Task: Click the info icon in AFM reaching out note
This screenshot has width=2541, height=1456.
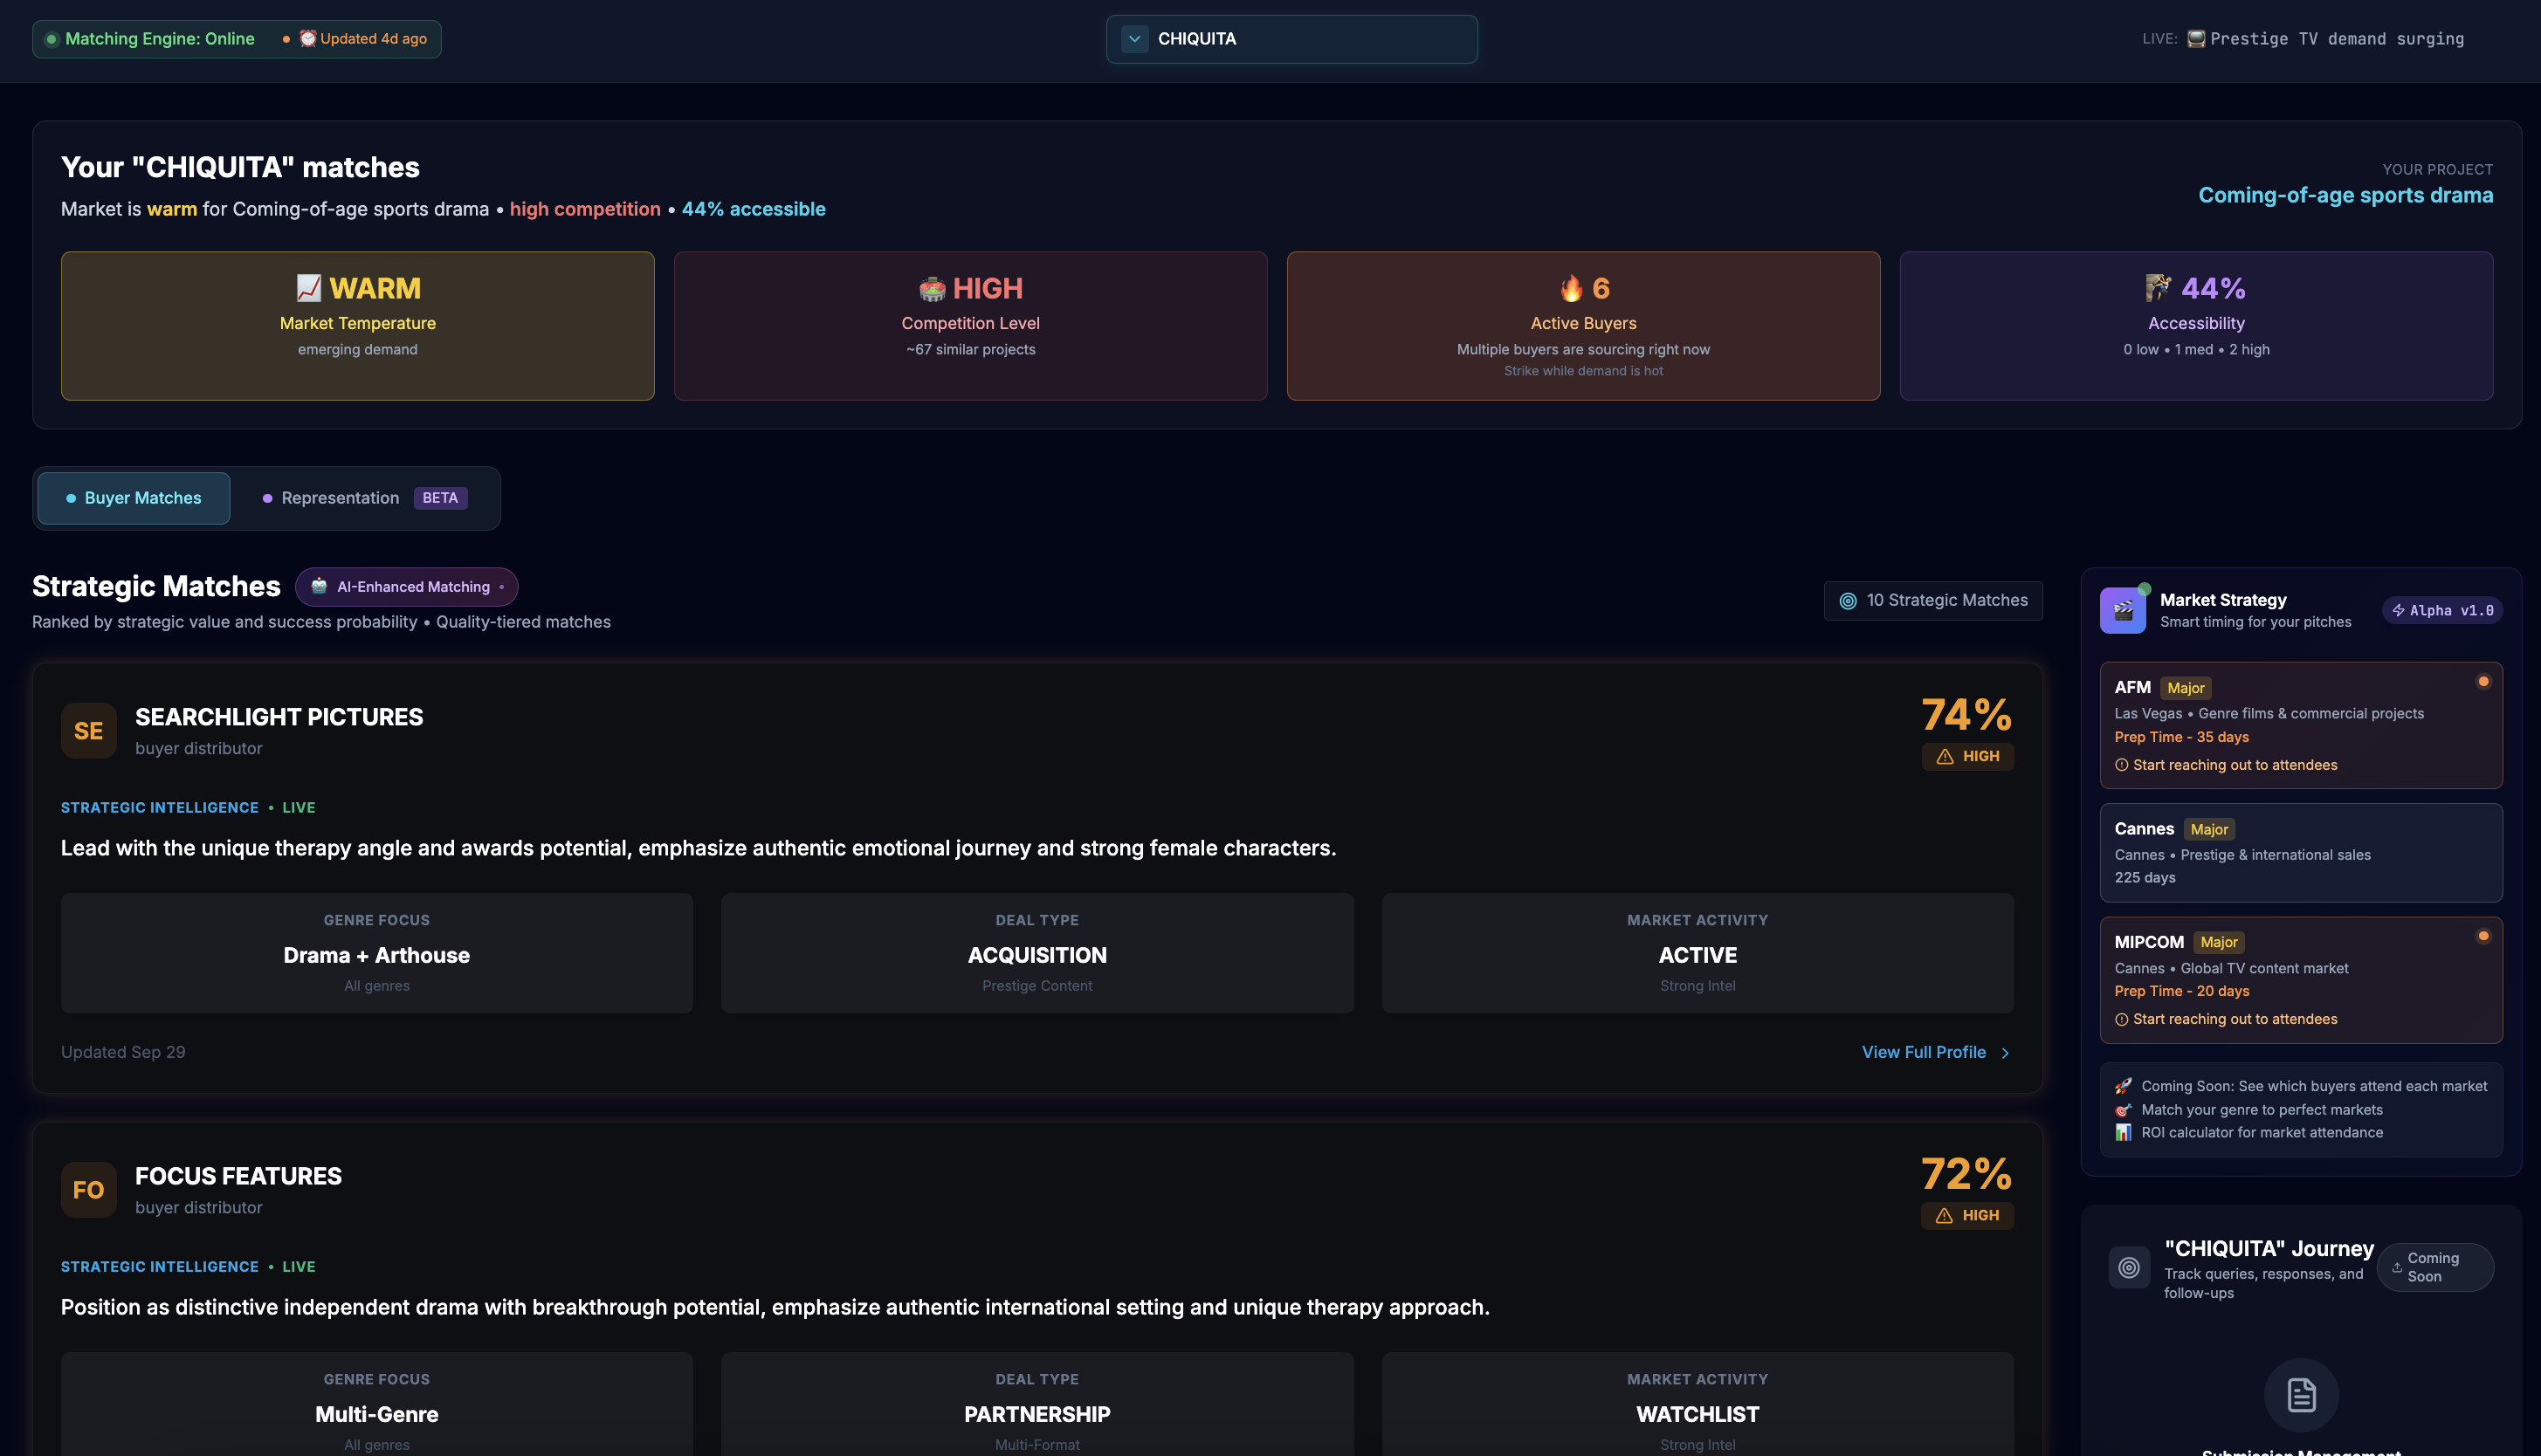Action: (2121, 766)
